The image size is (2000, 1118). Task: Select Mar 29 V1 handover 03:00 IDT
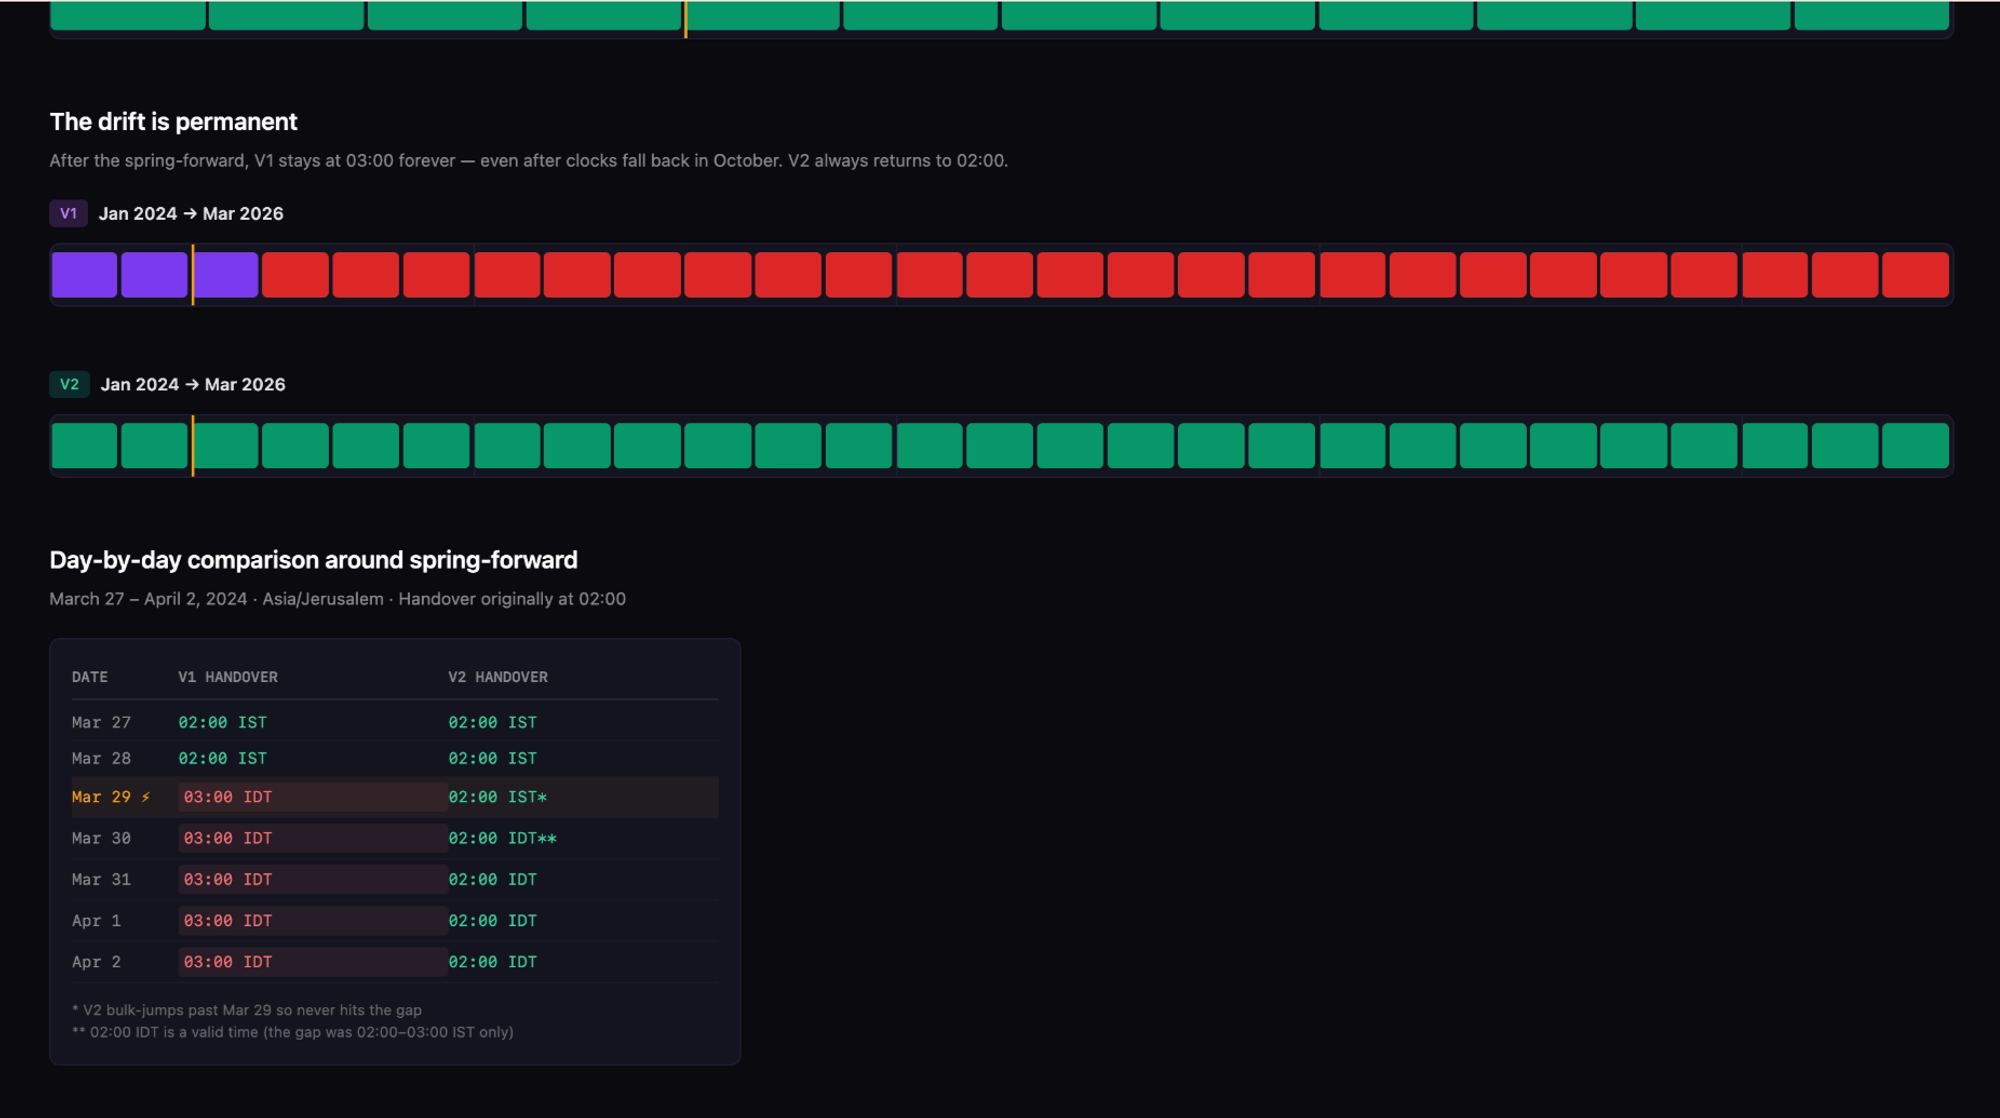228,797
